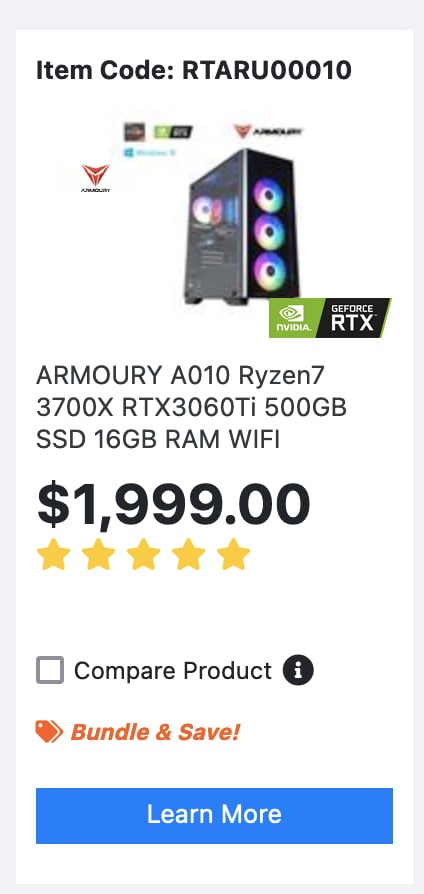Open the Bundle & Save! offer link
This screenshot has height=894, width=424.
[155, 732]
